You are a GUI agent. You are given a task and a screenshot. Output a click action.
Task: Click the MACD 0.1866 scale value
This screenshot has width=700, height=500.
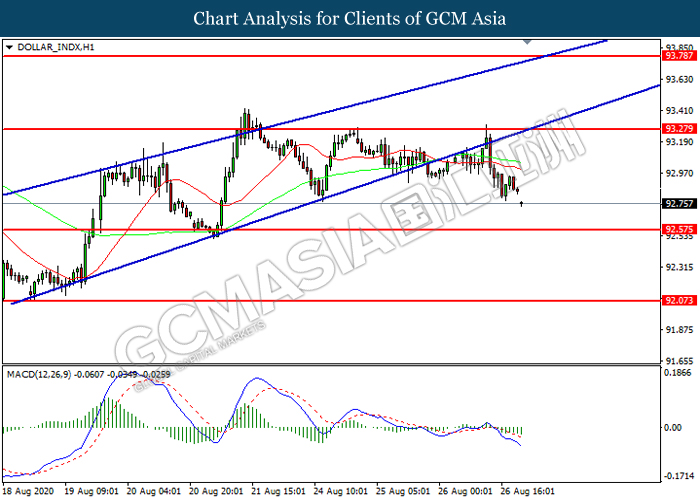pos(678,373)
